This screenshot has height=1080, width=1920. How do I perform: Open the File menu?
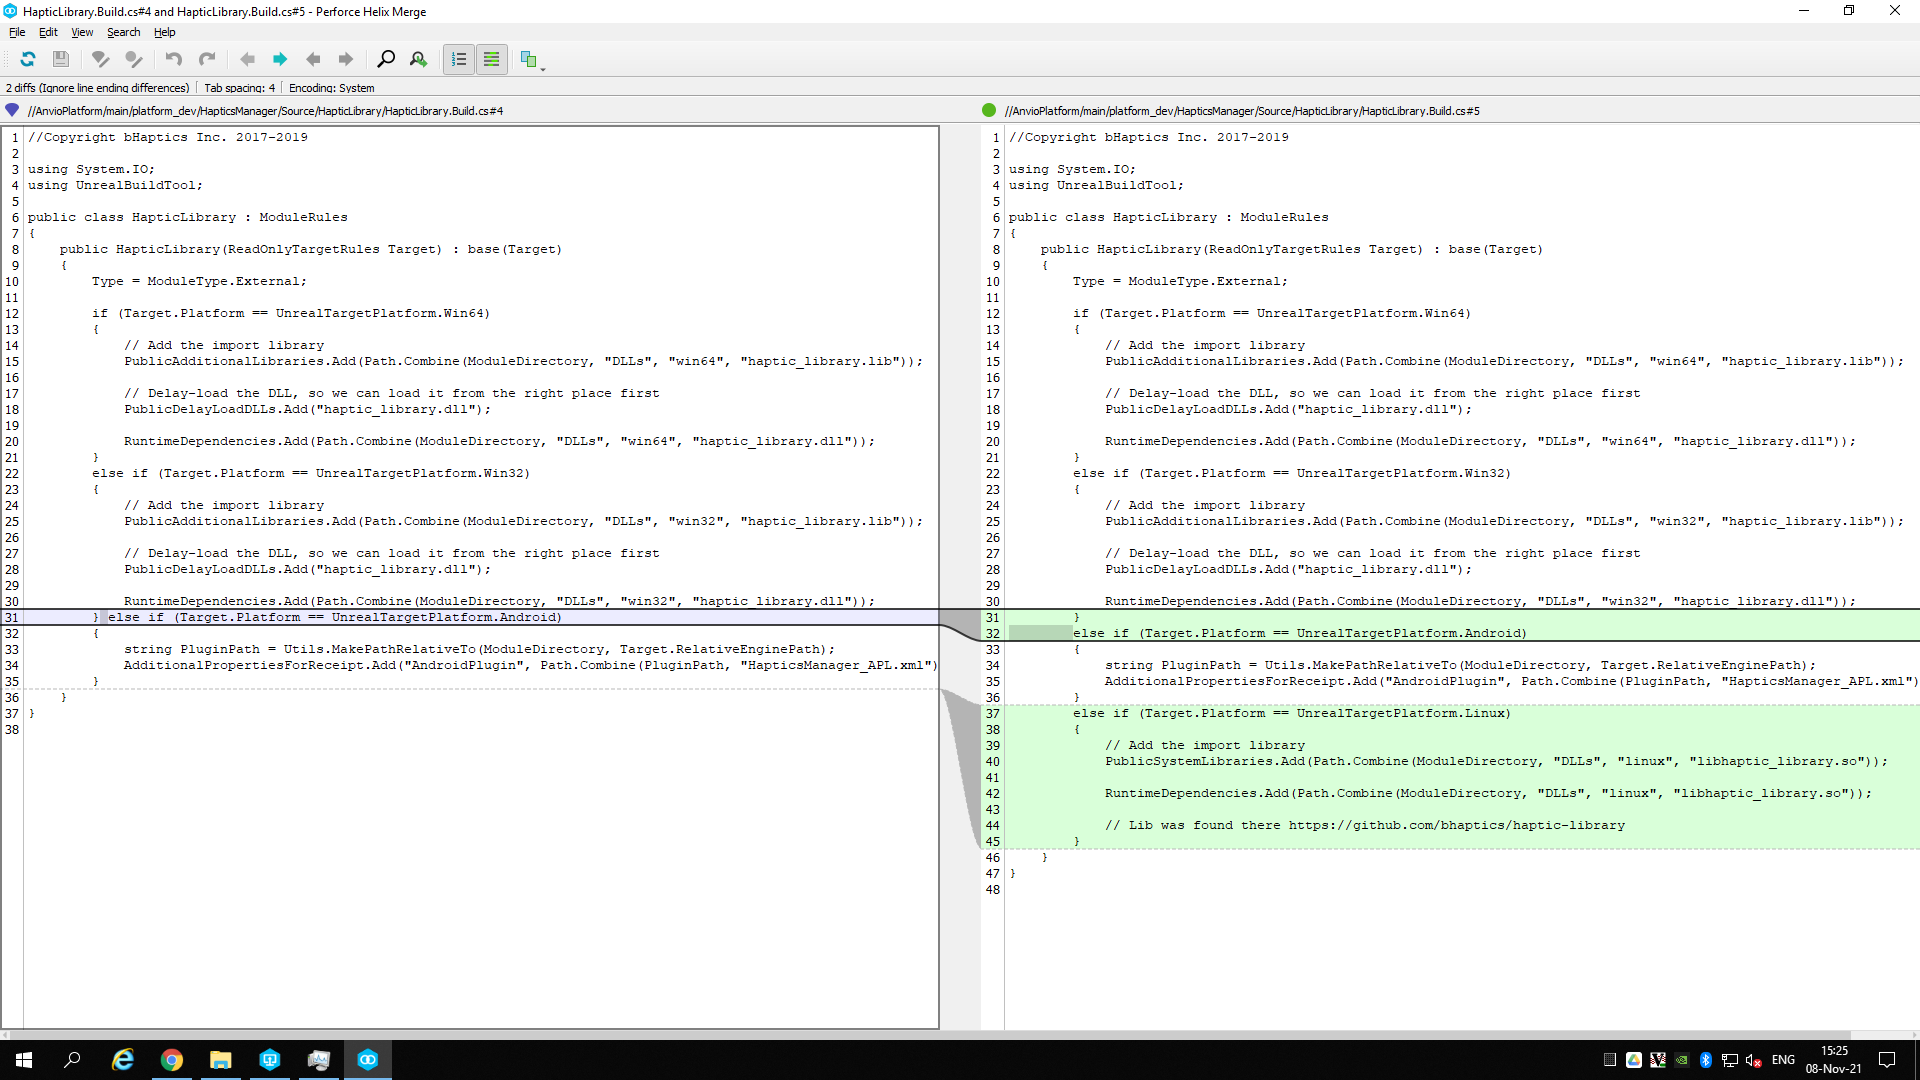(17, 32)
